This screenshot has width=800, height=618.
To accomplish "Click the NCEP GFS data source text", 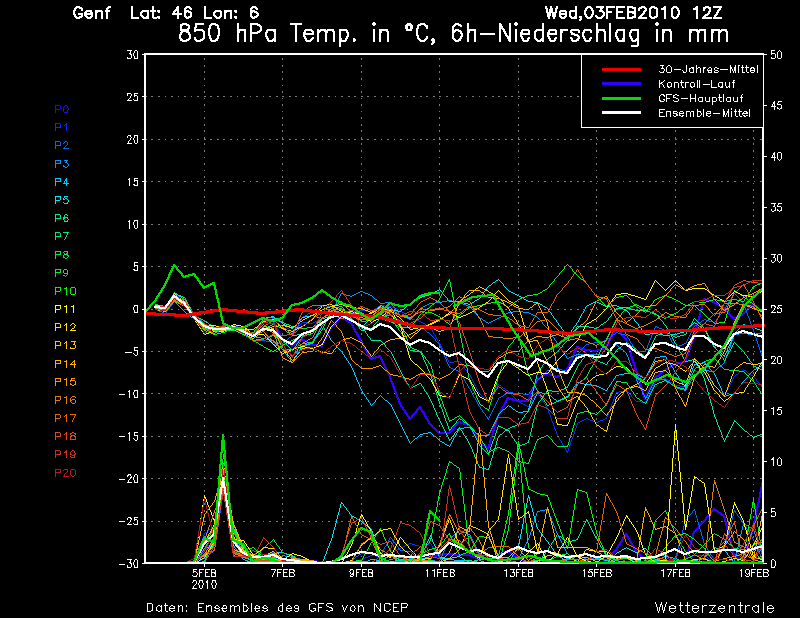I will click(x=277, y=607).
